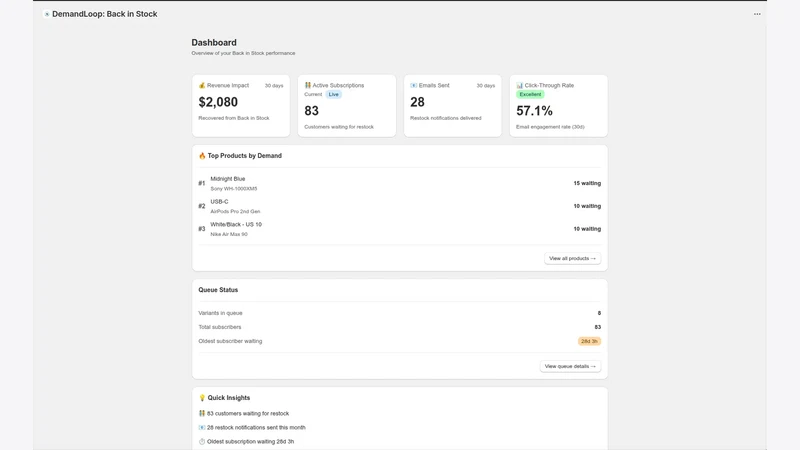Click the 28d 3h orange waiting badge
Screen dimensions: 800x450
(x=589, y=341)
